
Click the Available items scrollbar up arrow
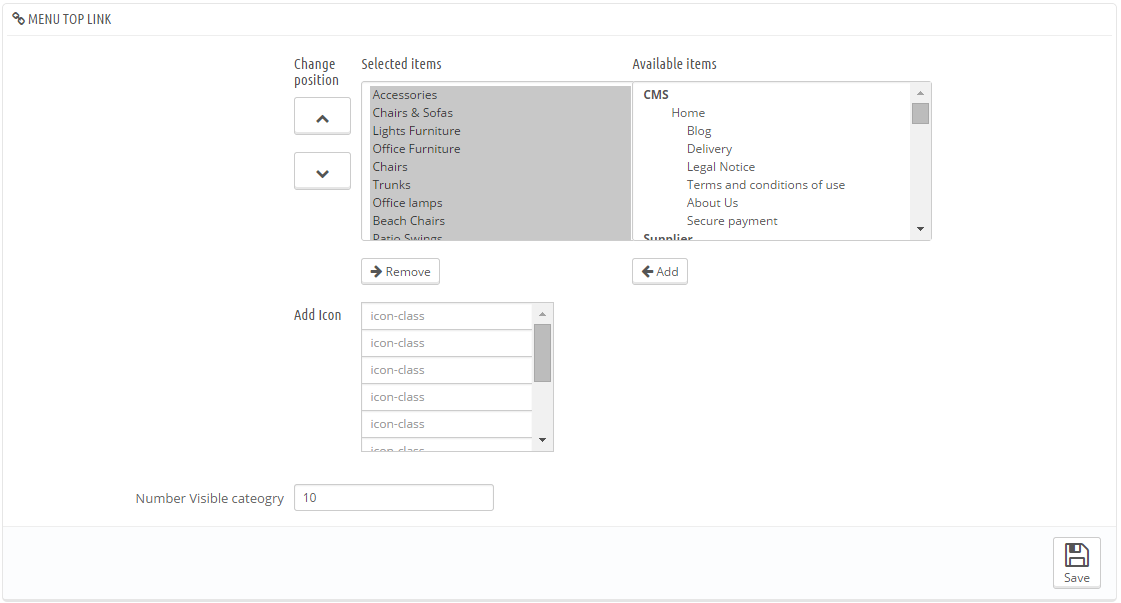coord(920,94)
